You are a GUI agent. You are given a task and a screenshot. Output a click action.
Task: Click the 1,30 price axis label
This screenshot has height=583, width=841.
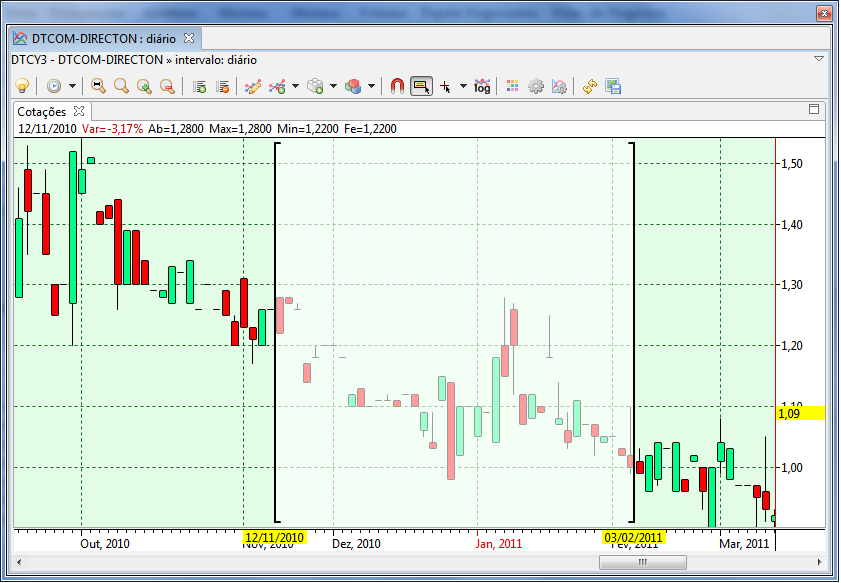792,285
